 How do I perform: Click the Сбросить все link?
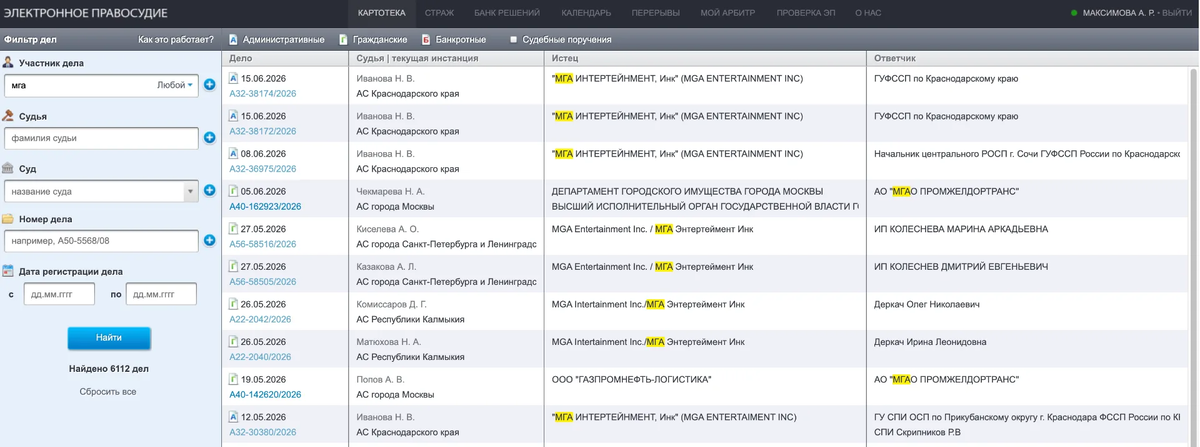(x=108, y=391)
